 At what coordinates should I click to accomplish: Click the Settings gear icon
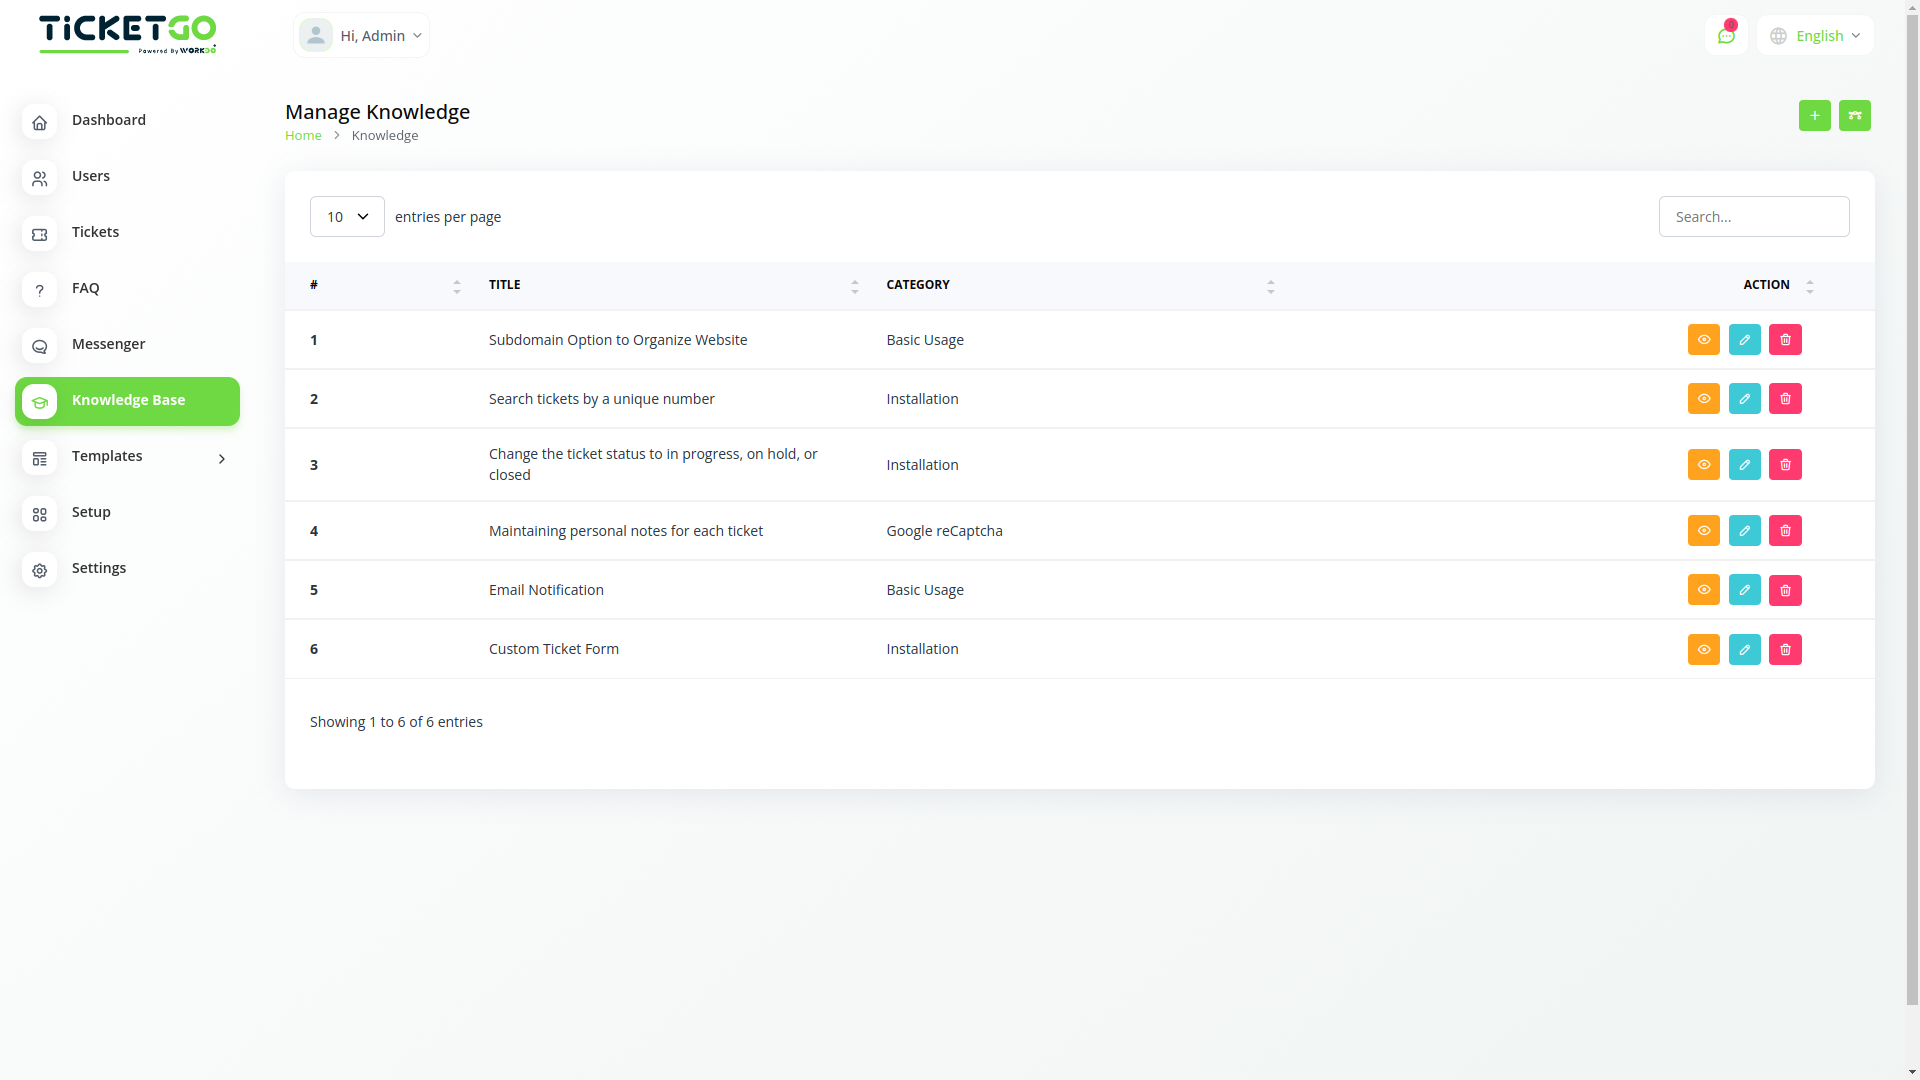click(x=39, y=570)
